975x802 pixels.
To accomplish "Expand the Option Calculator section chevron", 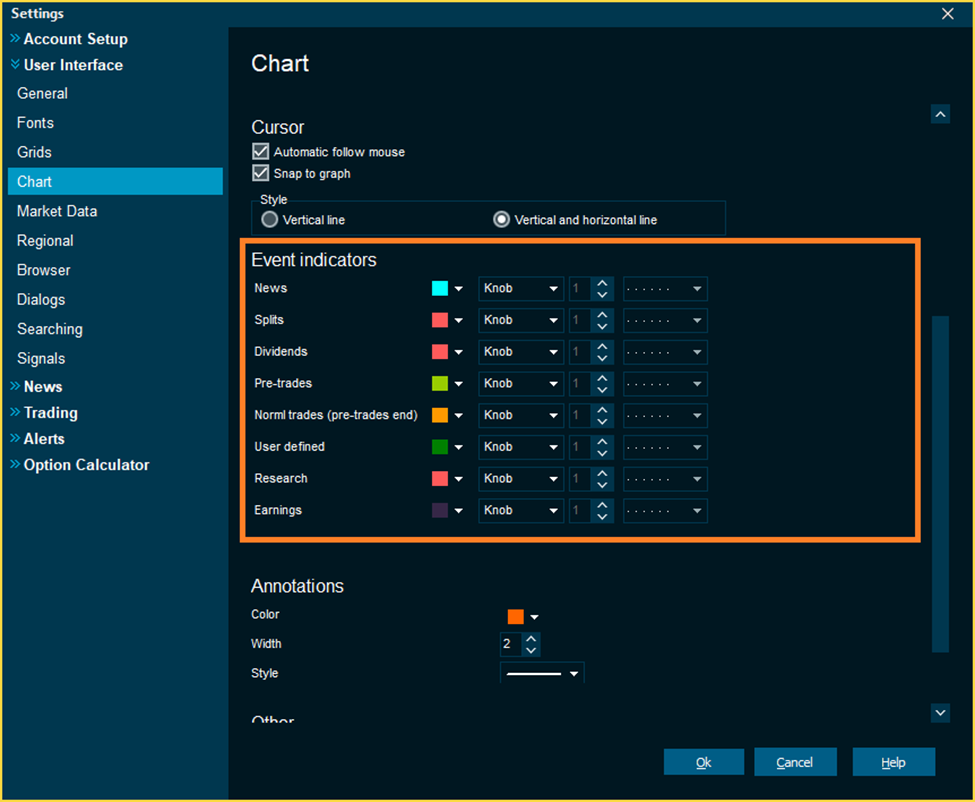I will 15,465.
